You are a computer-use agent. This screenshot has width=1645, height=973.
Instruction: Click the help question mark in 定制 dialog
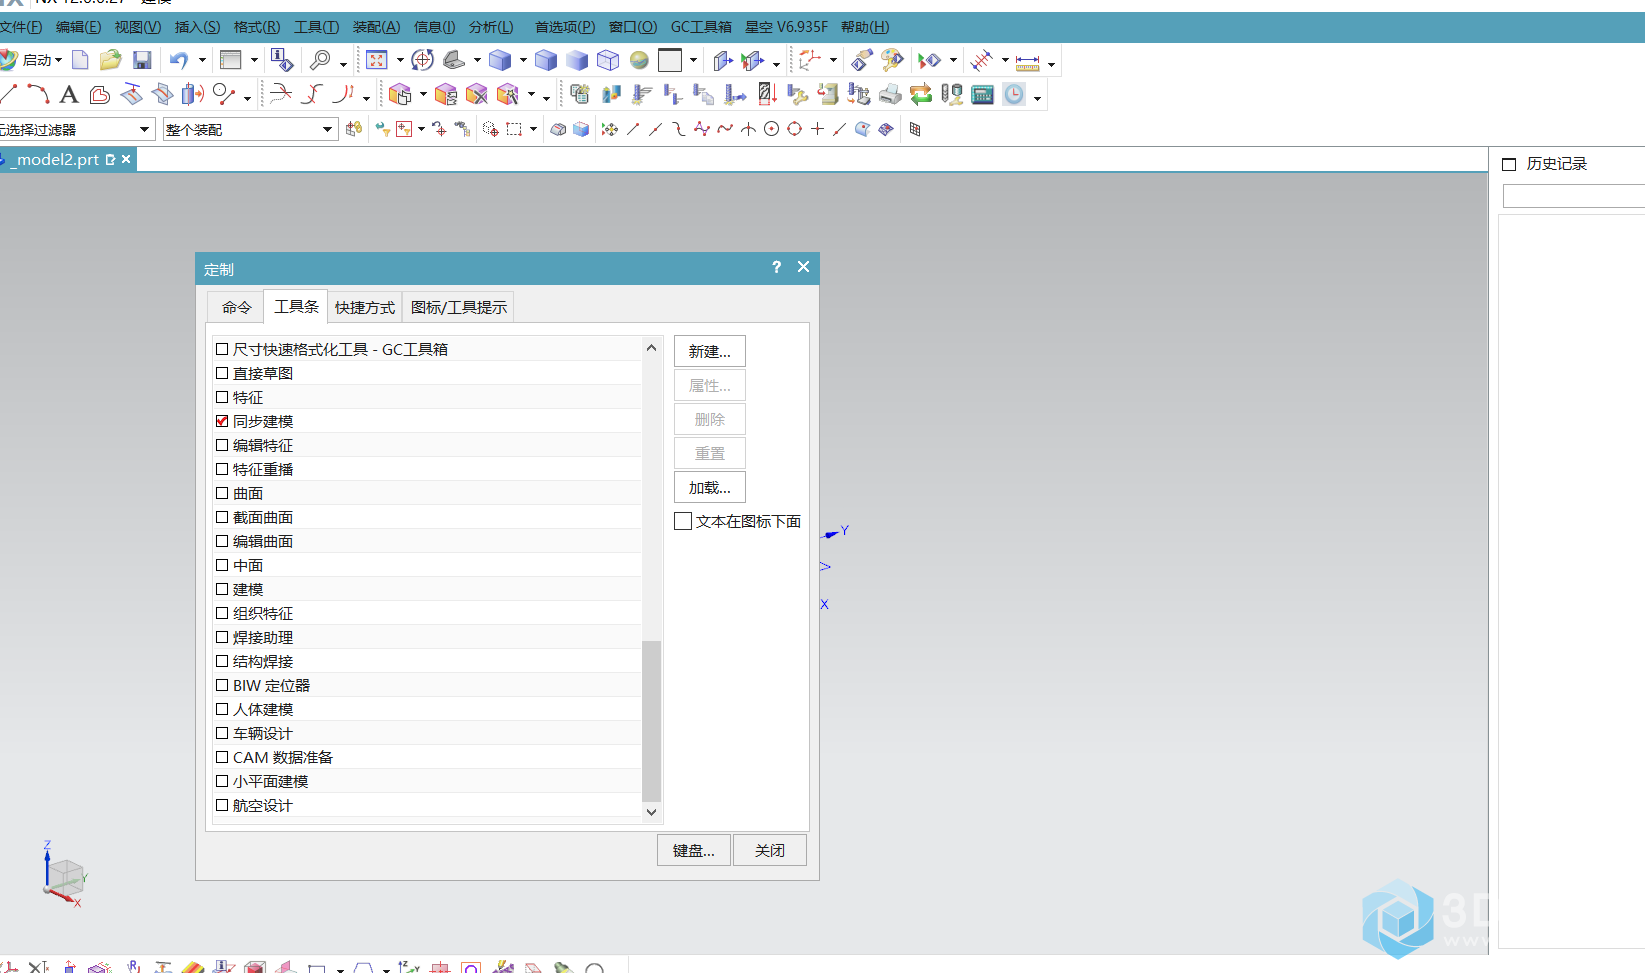tap(776, 267)
